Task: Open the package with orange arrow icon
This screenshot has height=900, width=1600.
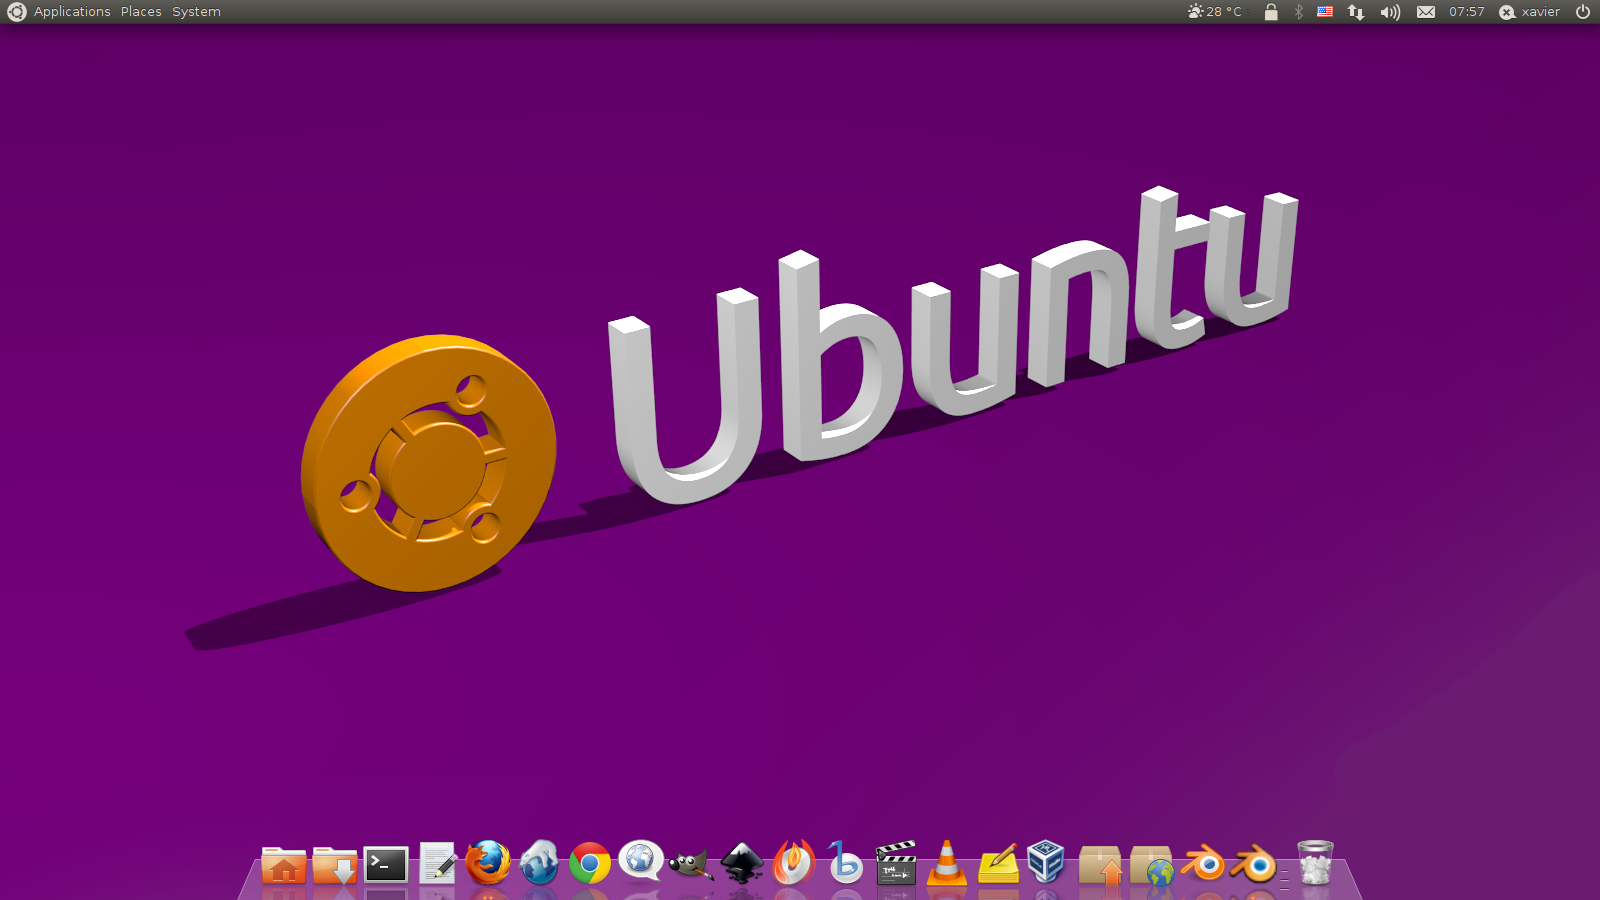Action: (x=1101, y=865)
